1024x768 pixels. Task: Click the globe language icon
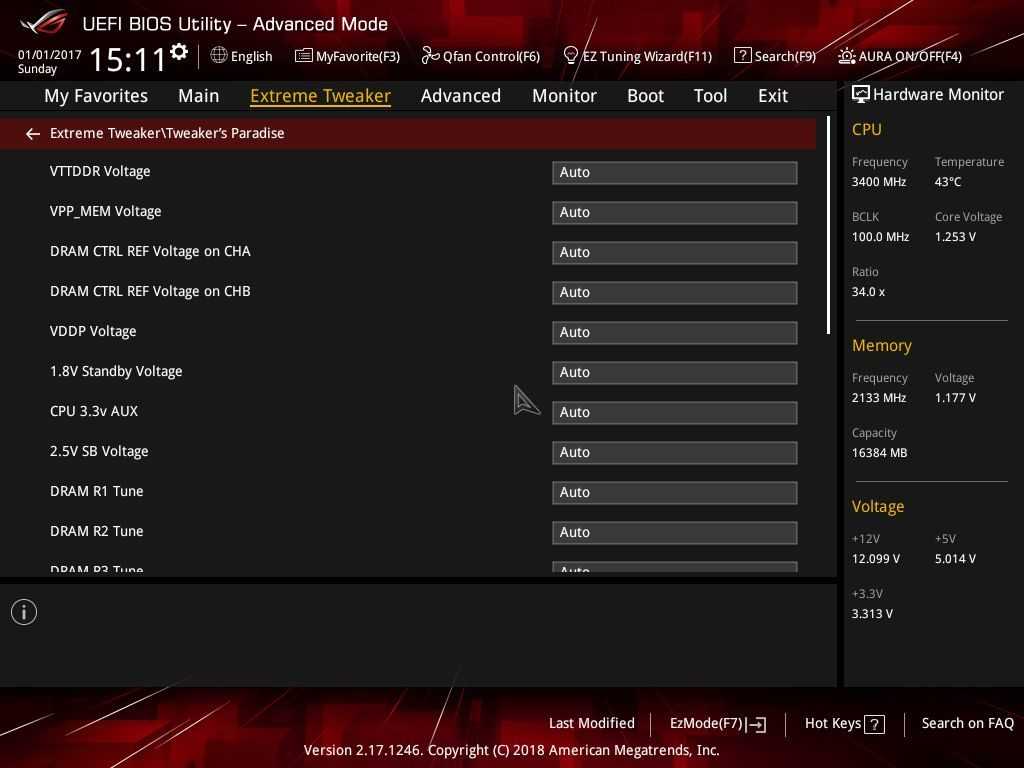(x=218, y=56)
